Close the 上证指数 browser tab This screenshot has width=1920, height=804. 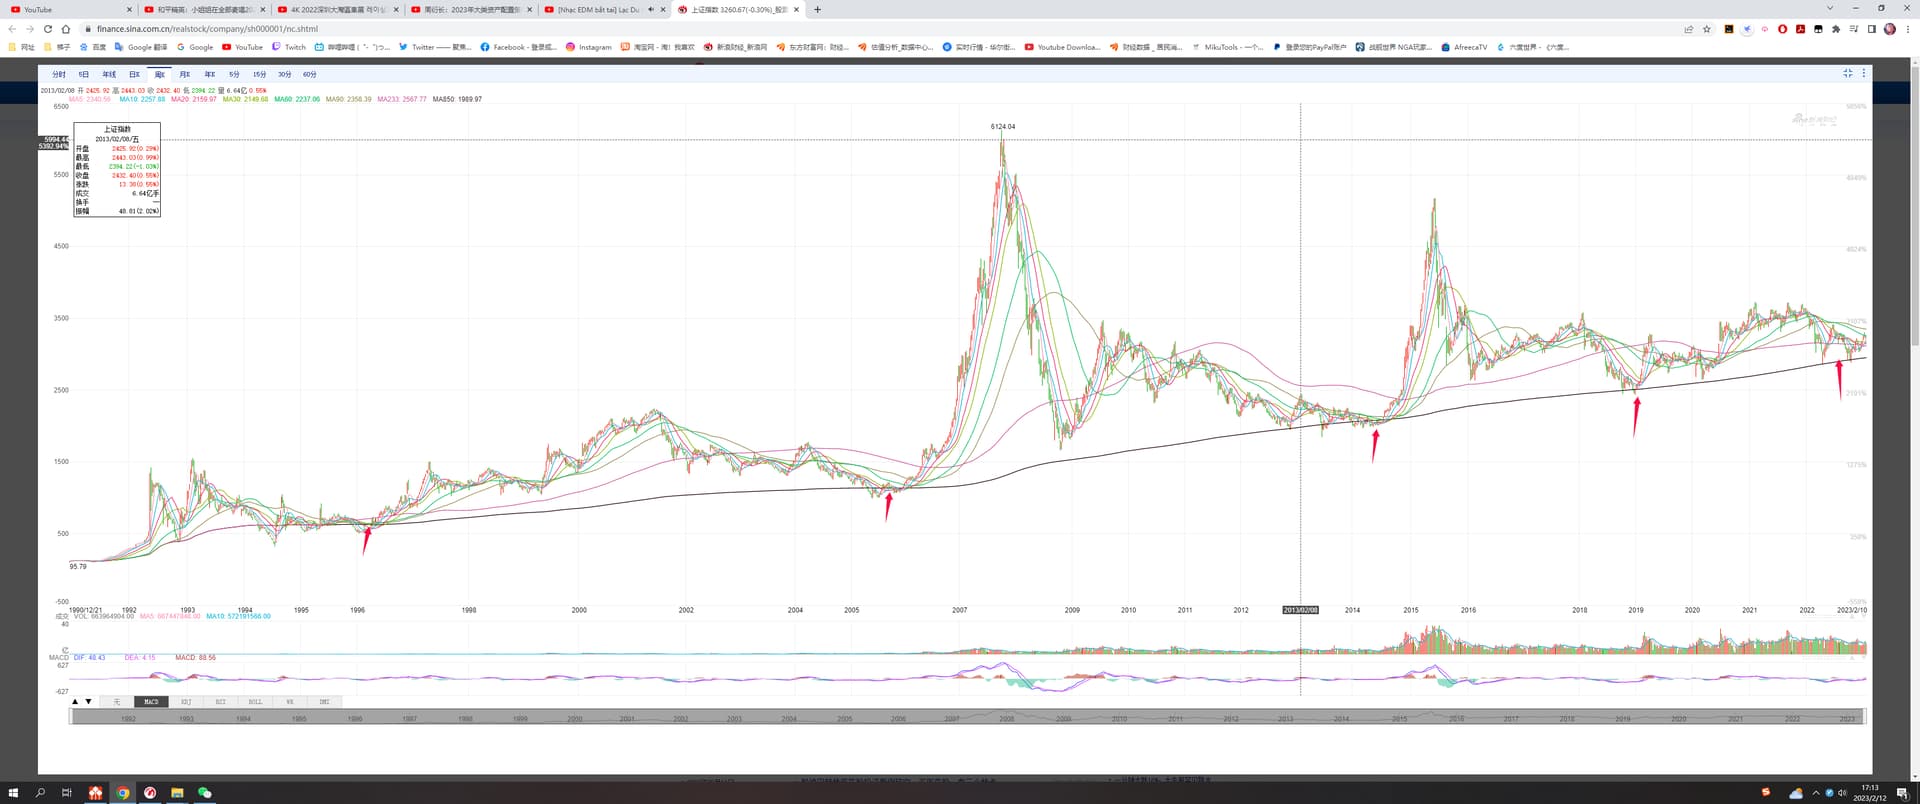796,10
